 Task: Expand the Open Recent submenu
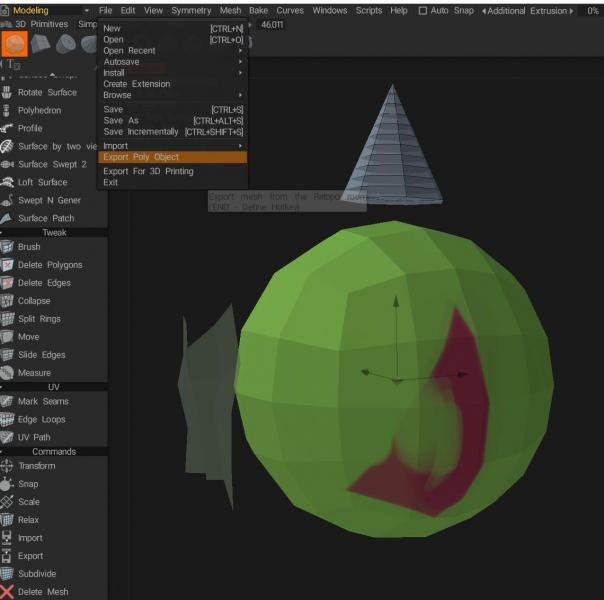[x=240, y=51]
